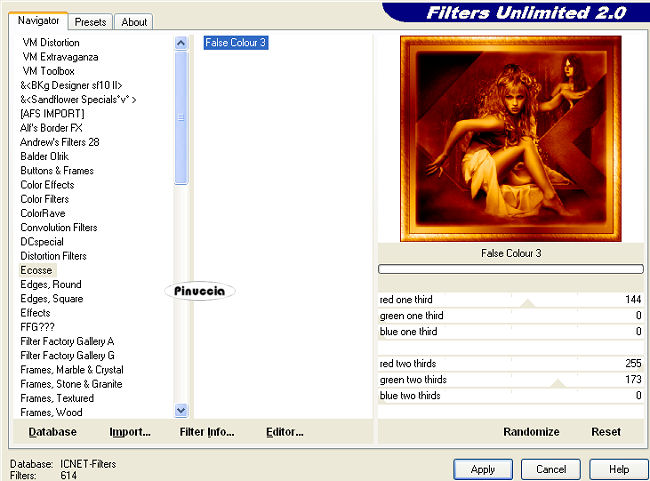The height and width of the screenshot is (481, 650).
Task: Open the Editor... dialog
Action: (285, 432)
